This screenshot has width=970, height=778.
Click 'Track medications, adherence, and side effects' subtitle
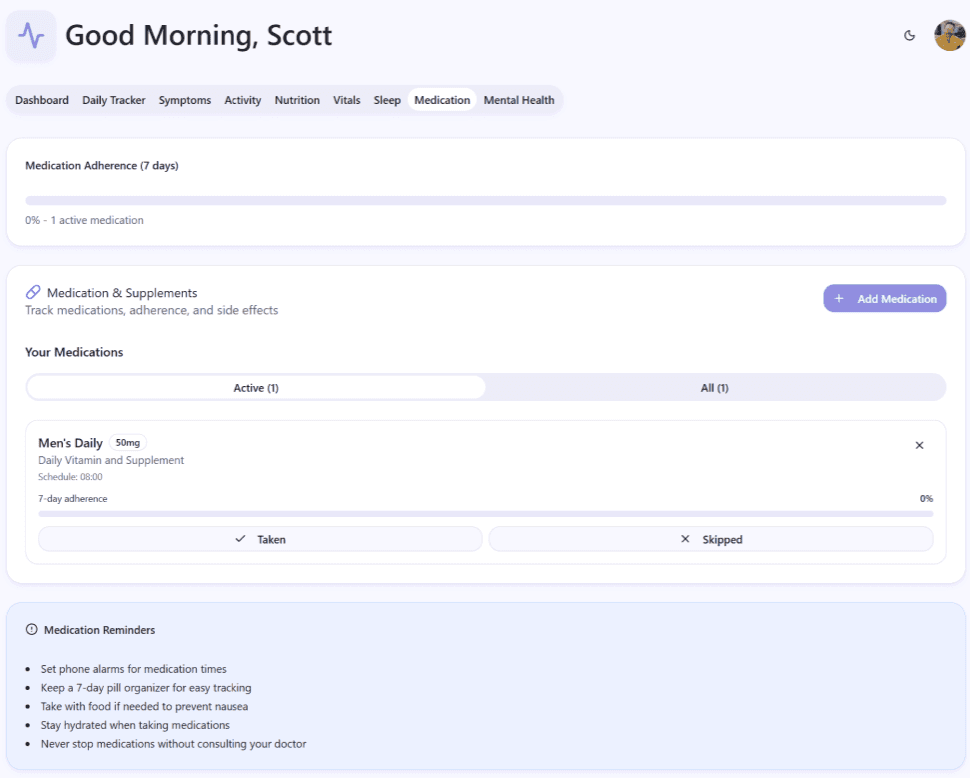(152, 310)
